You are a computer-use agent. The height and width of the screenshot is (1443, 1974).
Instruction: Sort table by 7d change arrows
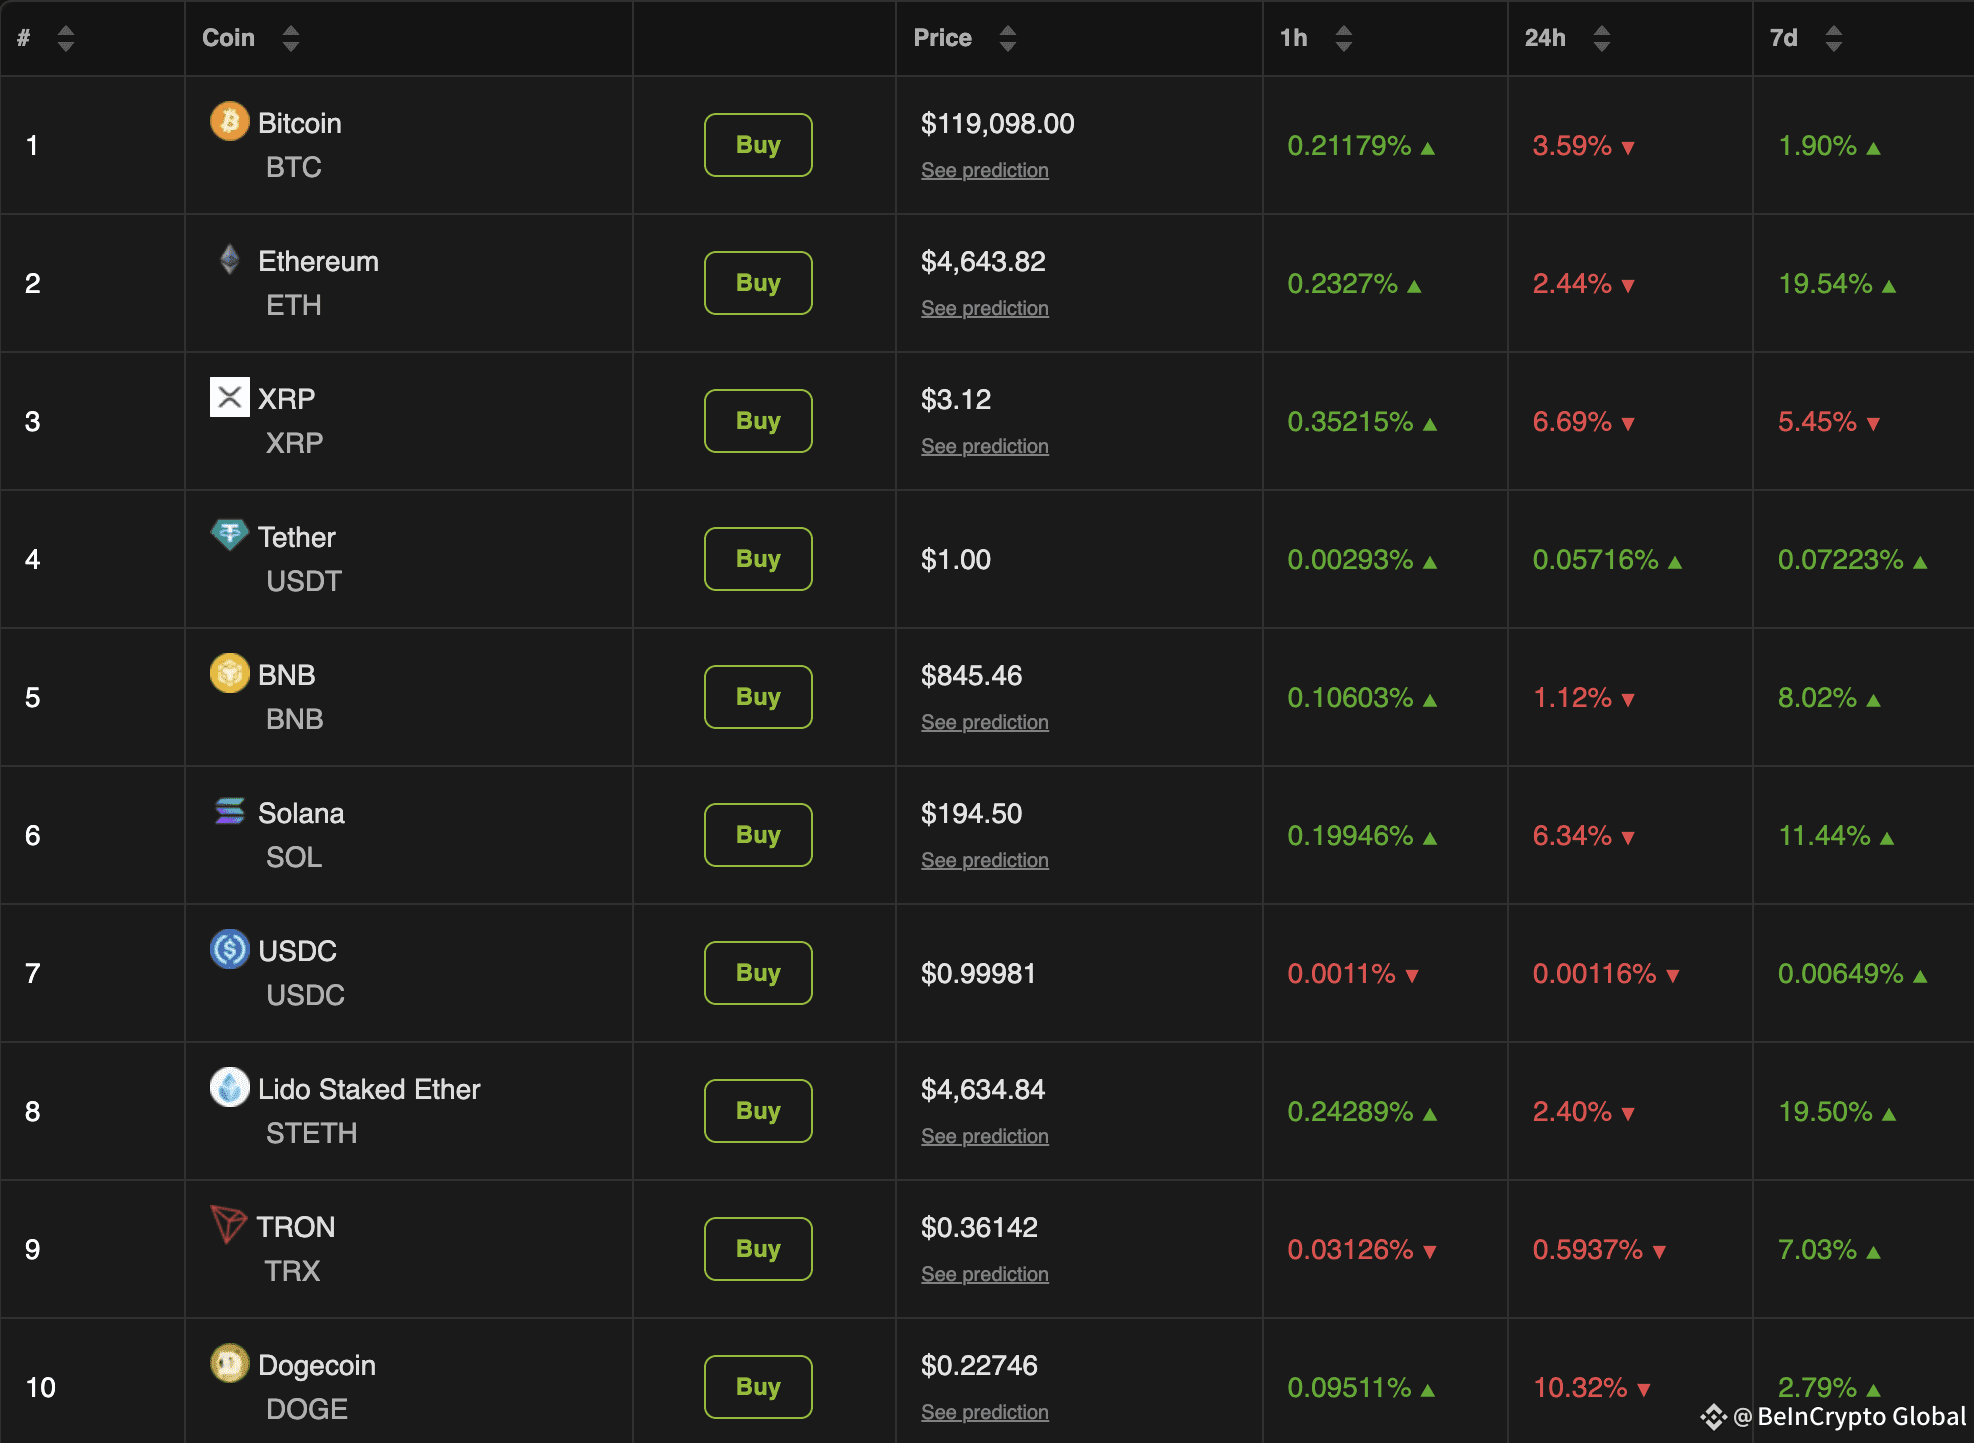click(1834, 38)
